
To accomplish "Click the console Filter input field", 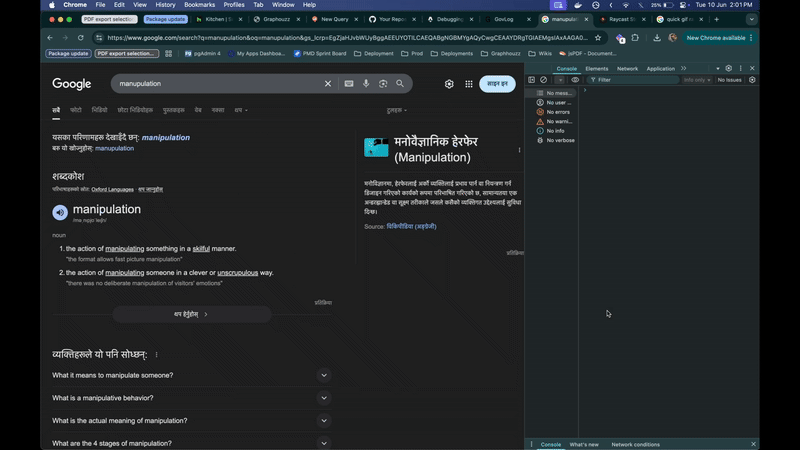I will click(633, 80).
